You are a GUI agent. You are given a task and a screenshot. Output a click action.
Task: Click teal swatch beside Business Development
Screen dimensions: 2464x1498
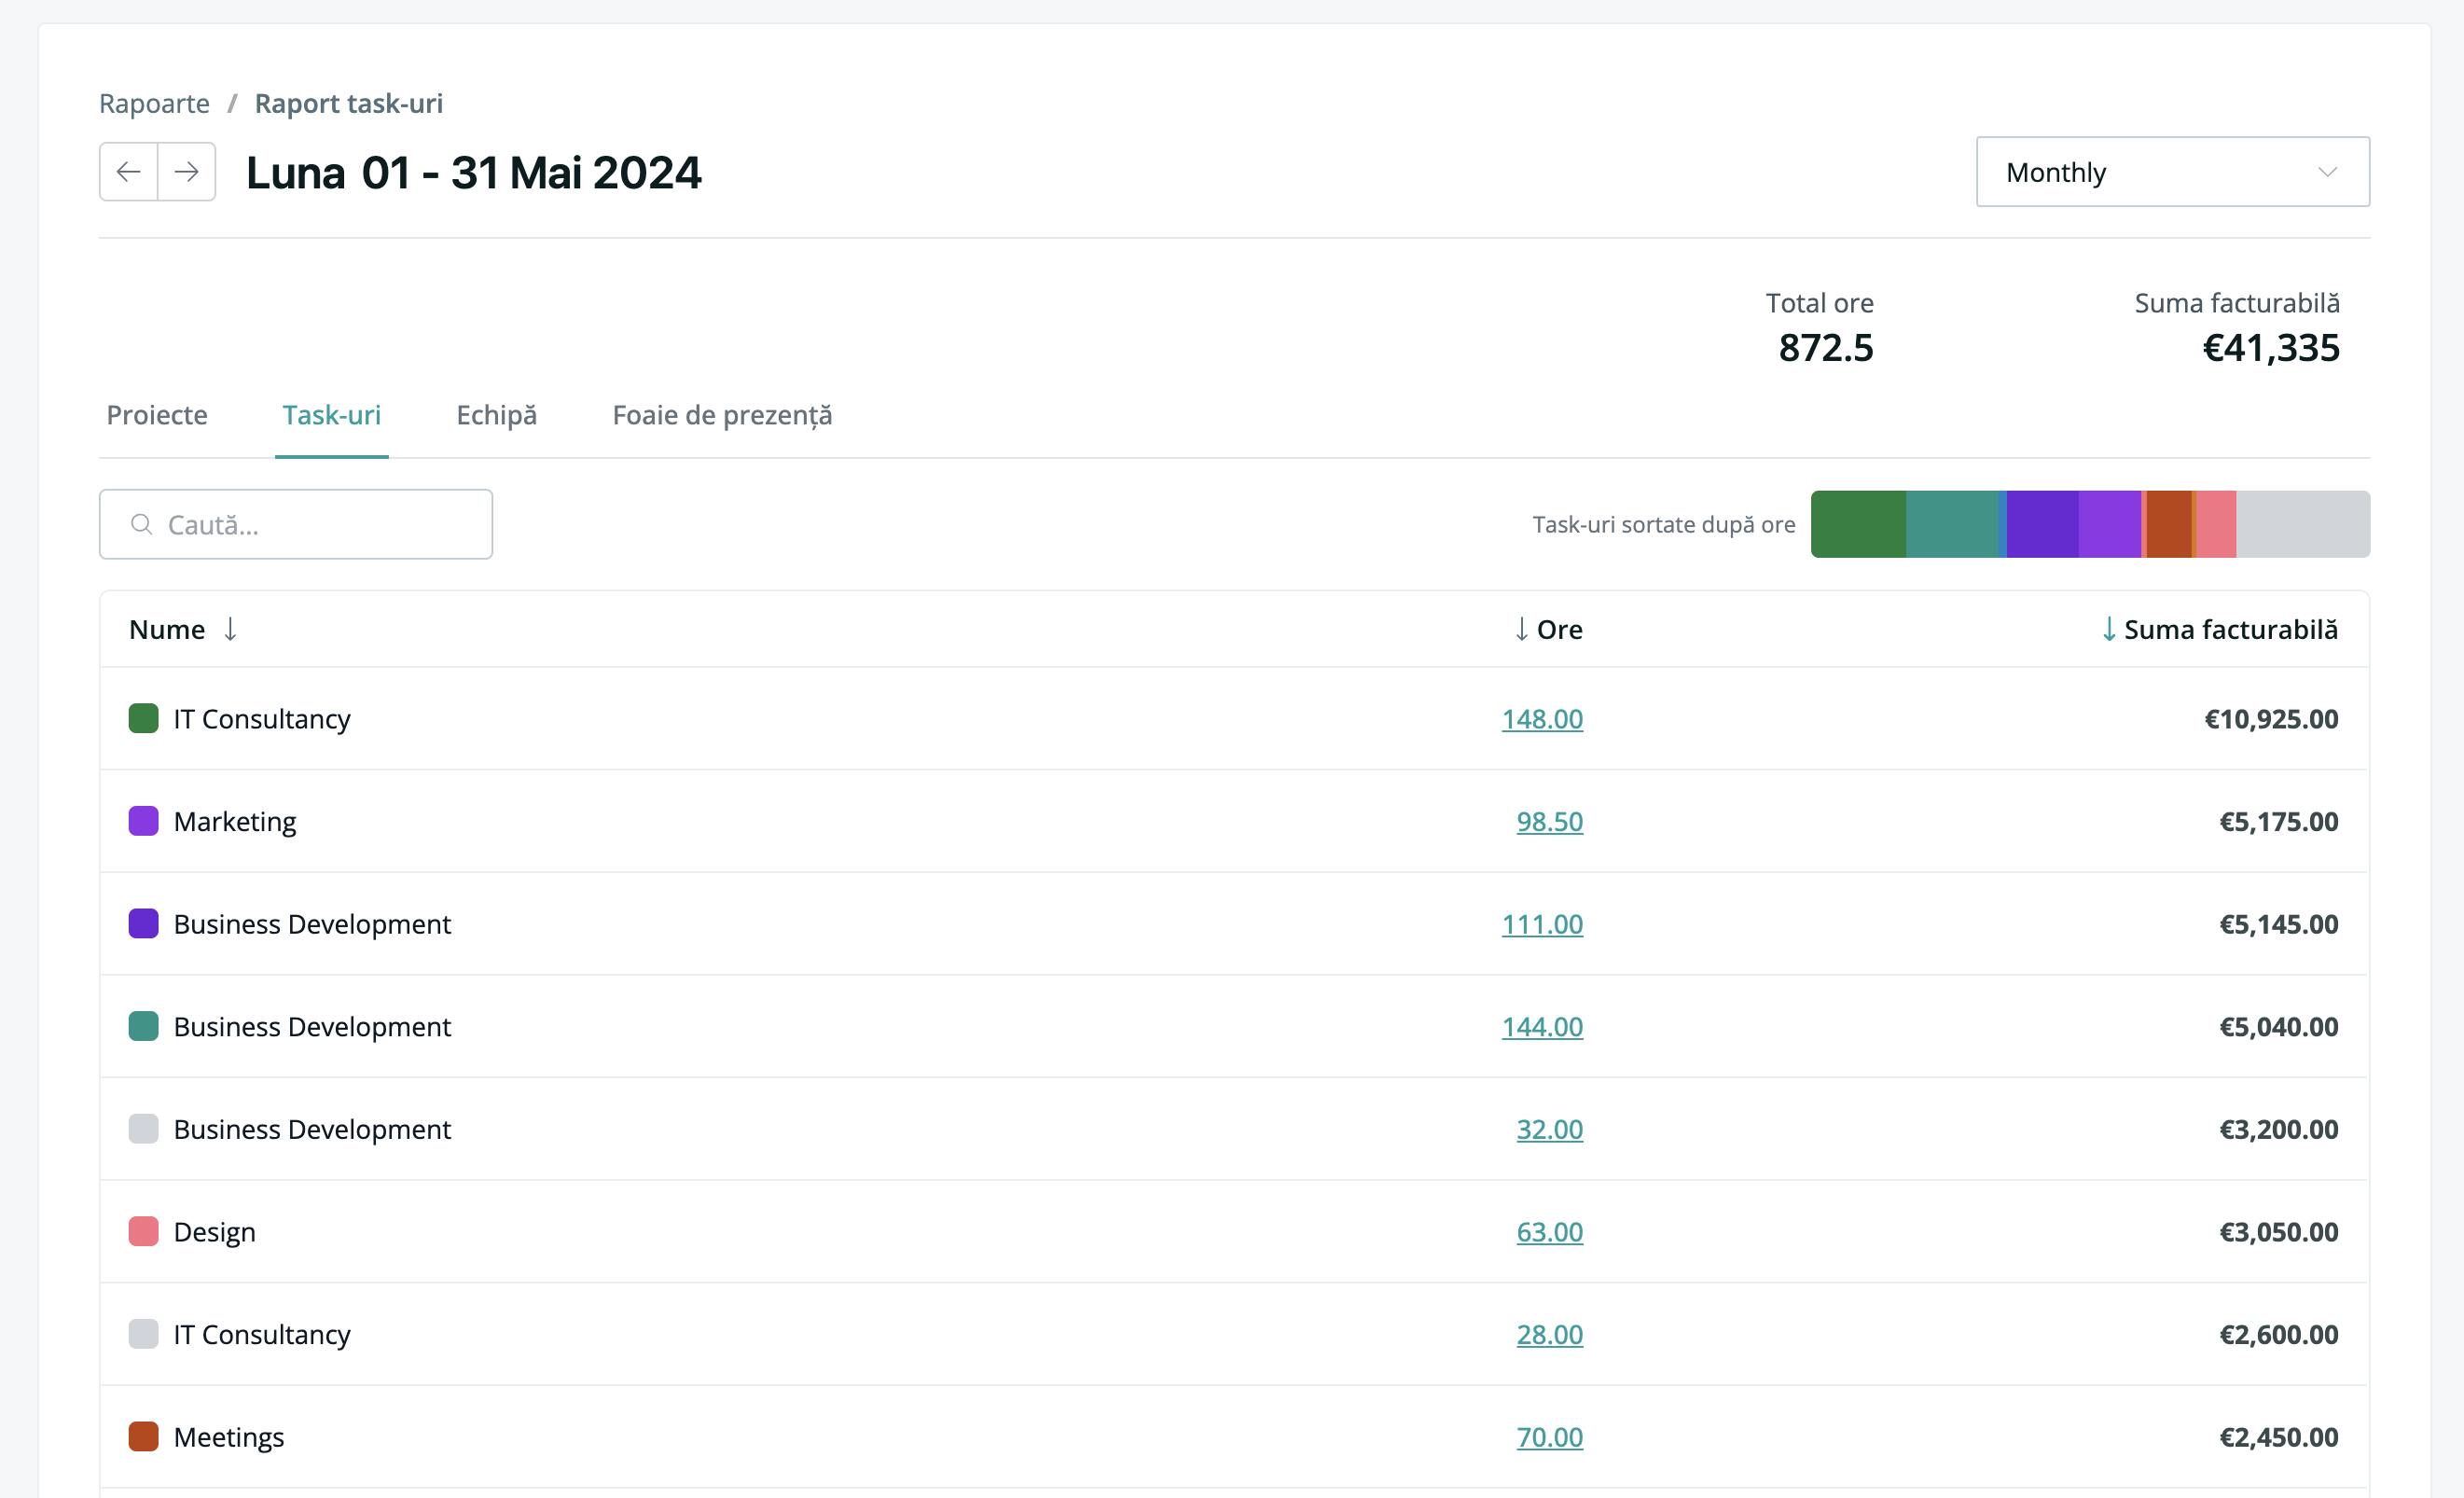click(x=143, y=1027)
